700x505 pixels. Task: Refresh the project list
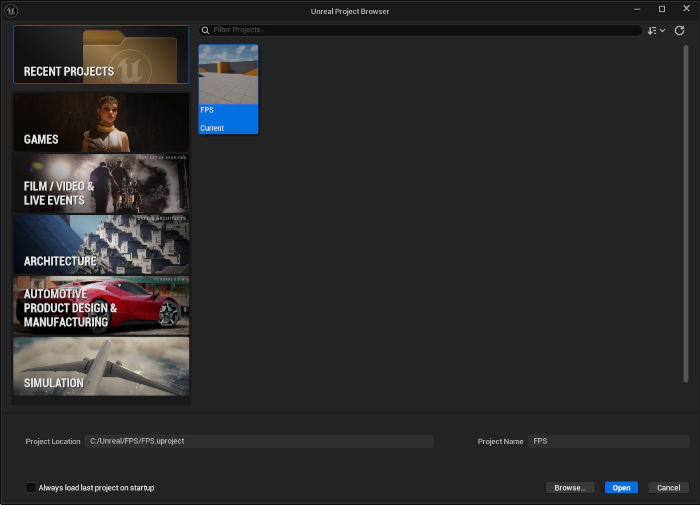click(x=680, y=31)
